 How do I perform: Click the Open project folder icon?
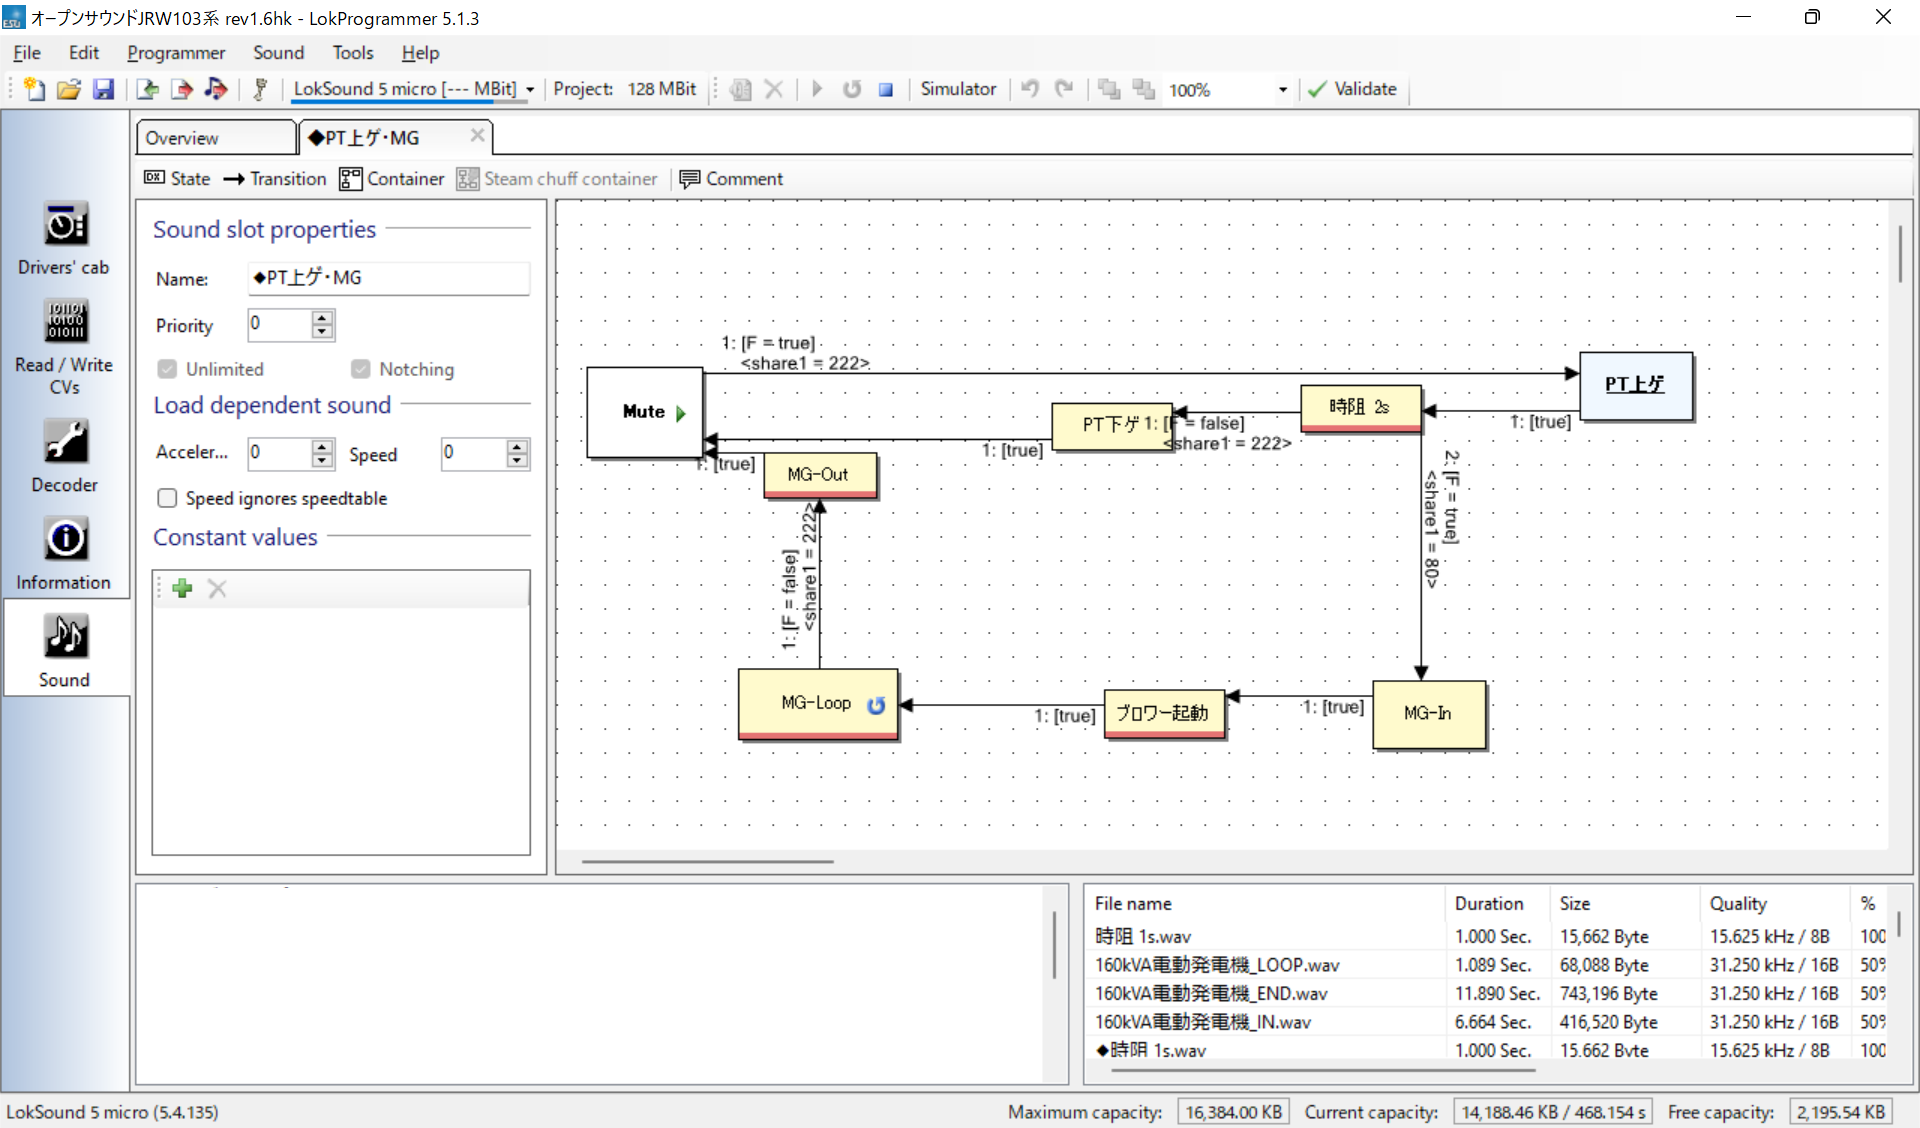coord(68,89)
